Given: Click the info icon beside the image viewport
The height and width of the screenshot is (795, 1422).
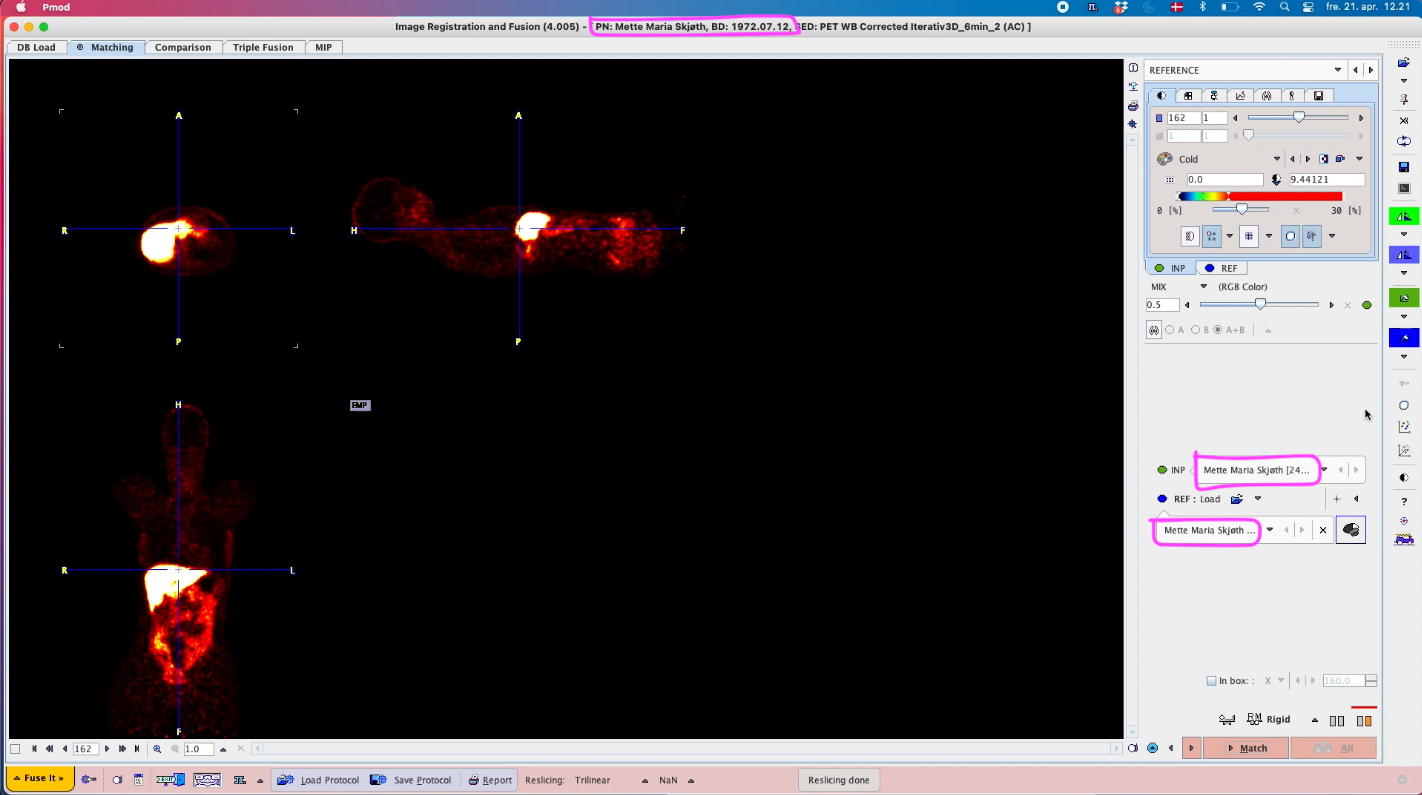Looking at the screenshot, I should point(1133,68).
